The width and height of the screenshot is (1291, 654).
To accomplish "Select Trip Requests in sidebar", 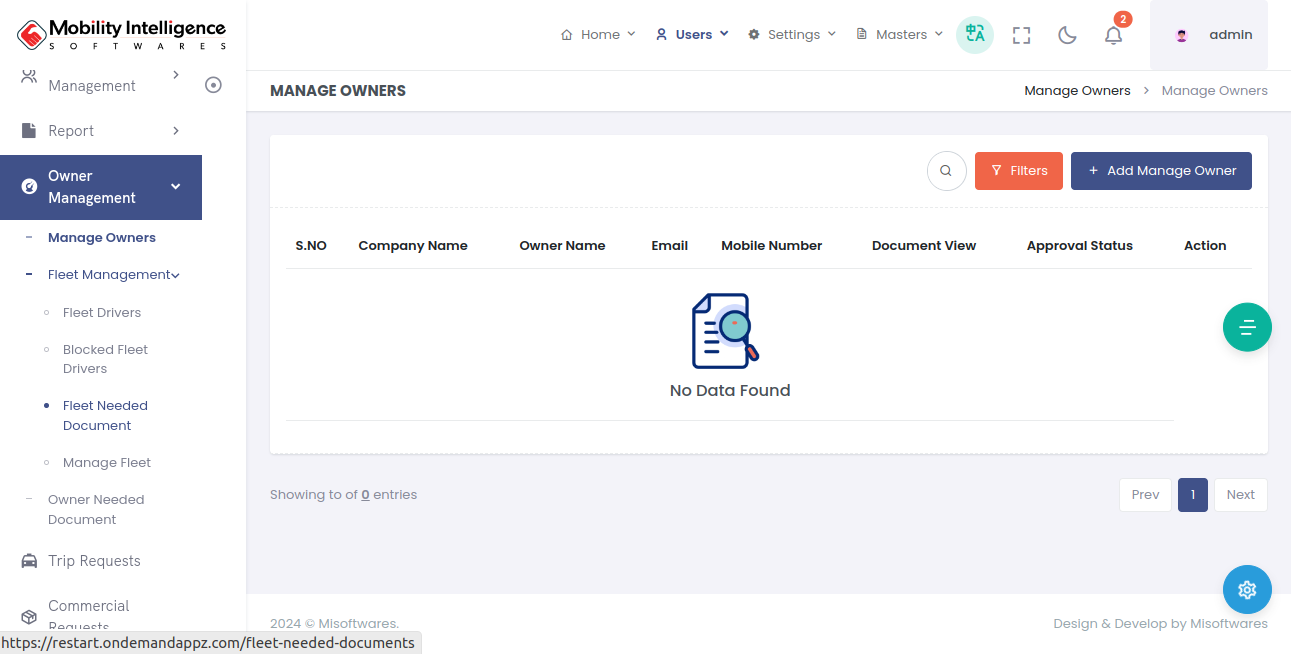I will [94, 561].
